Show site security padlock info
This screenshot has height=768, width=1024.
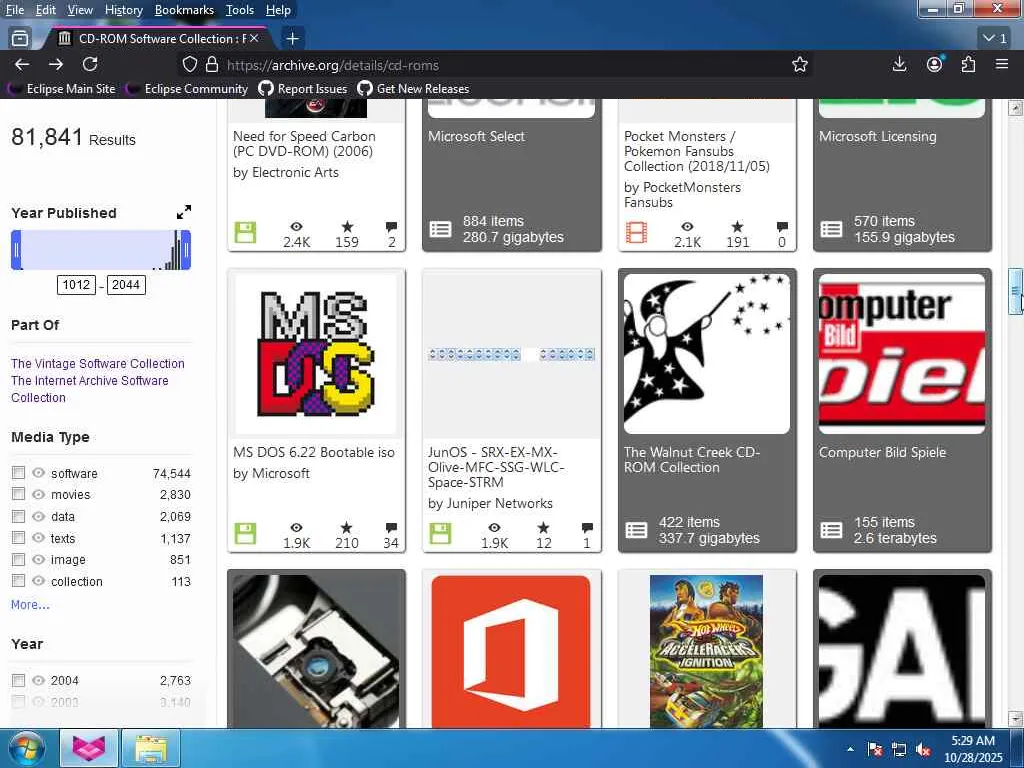point(212,65)
